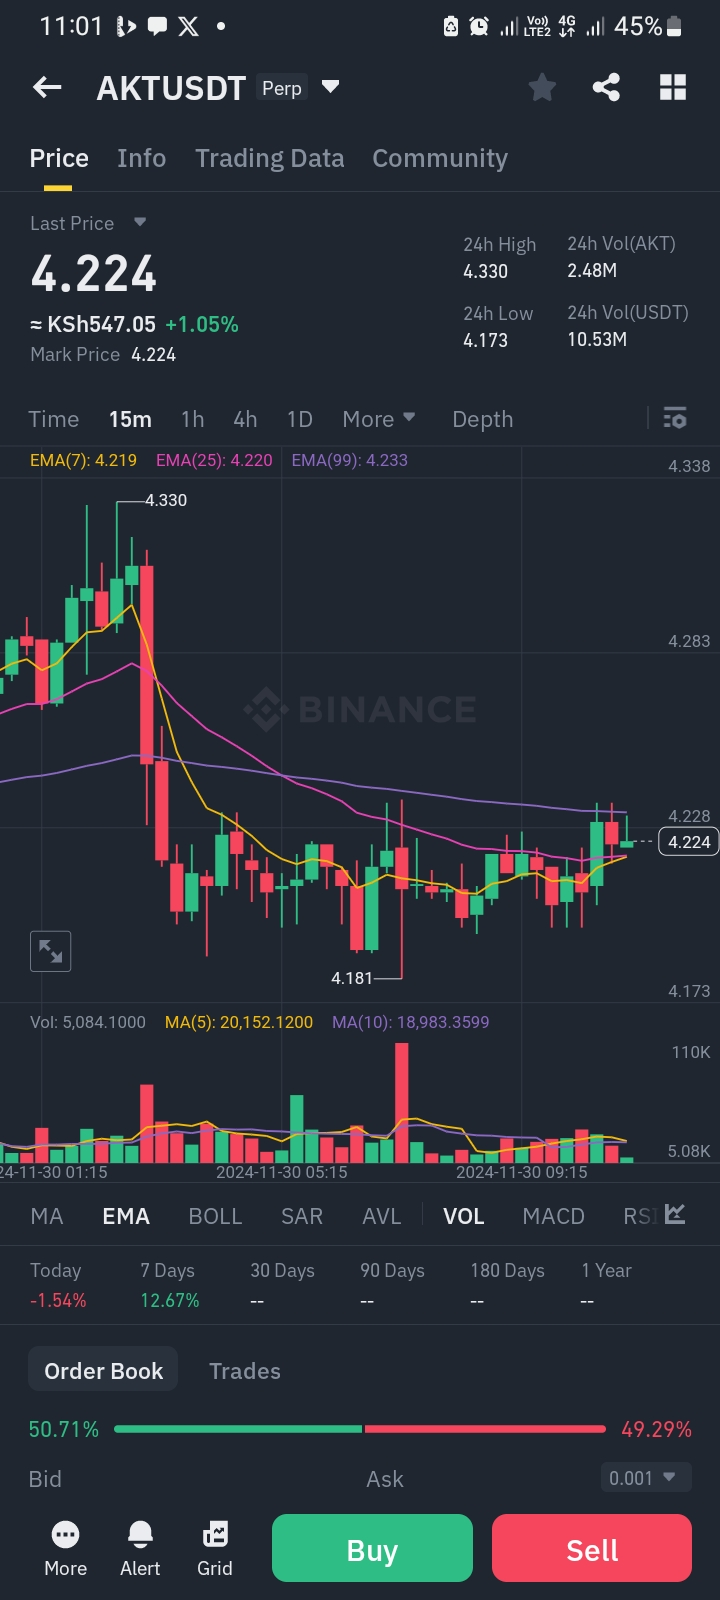
Task: Open Grid trading icon
Action: (x=215, y=1548)
